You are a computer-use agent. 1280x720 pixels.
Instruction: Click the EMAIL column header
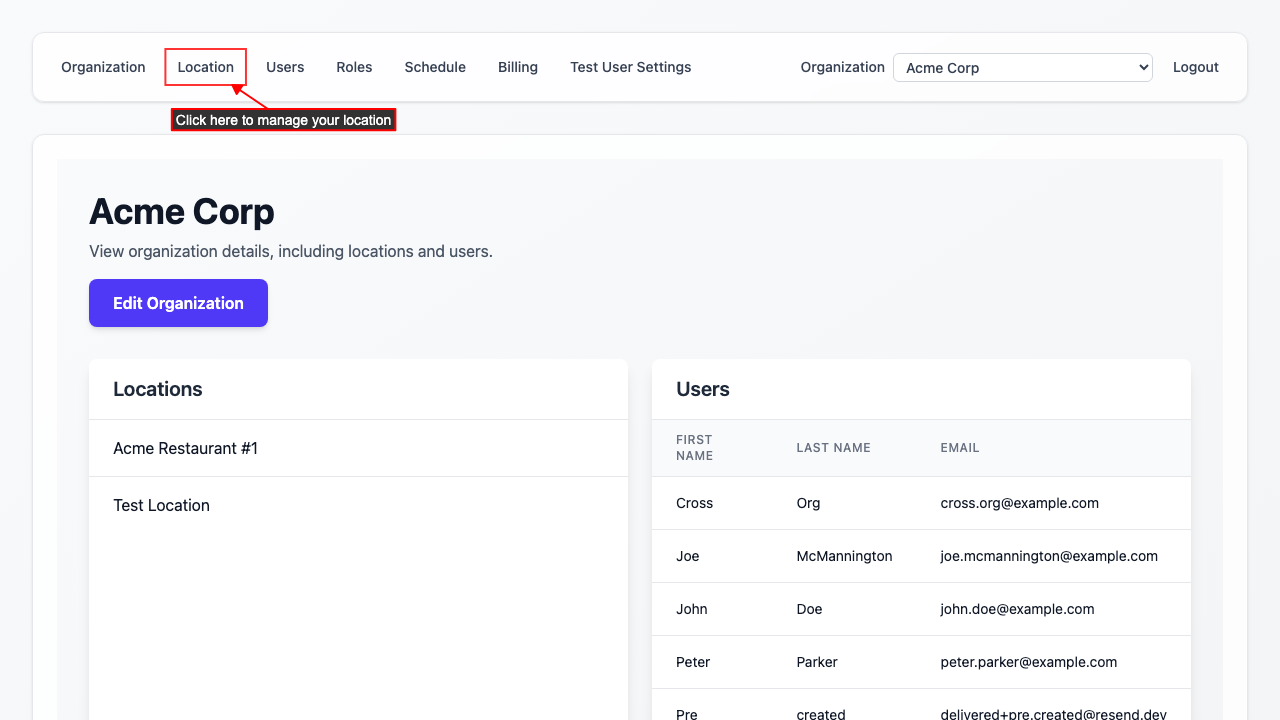pyautogui.click(x=959, y=447)
